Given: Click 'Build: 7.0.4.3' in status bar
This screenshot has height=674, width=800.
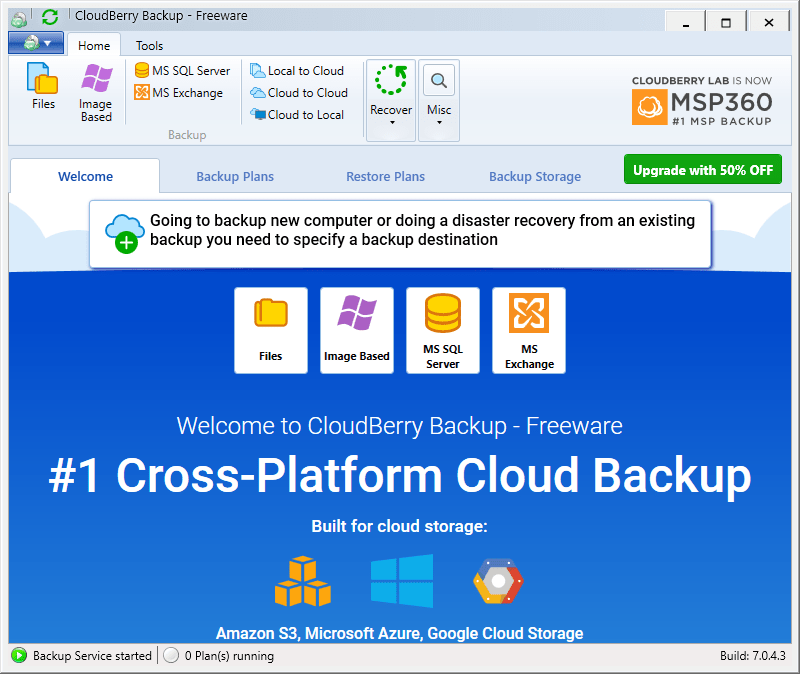Looking at the screenshot, I should coord(753,656).
